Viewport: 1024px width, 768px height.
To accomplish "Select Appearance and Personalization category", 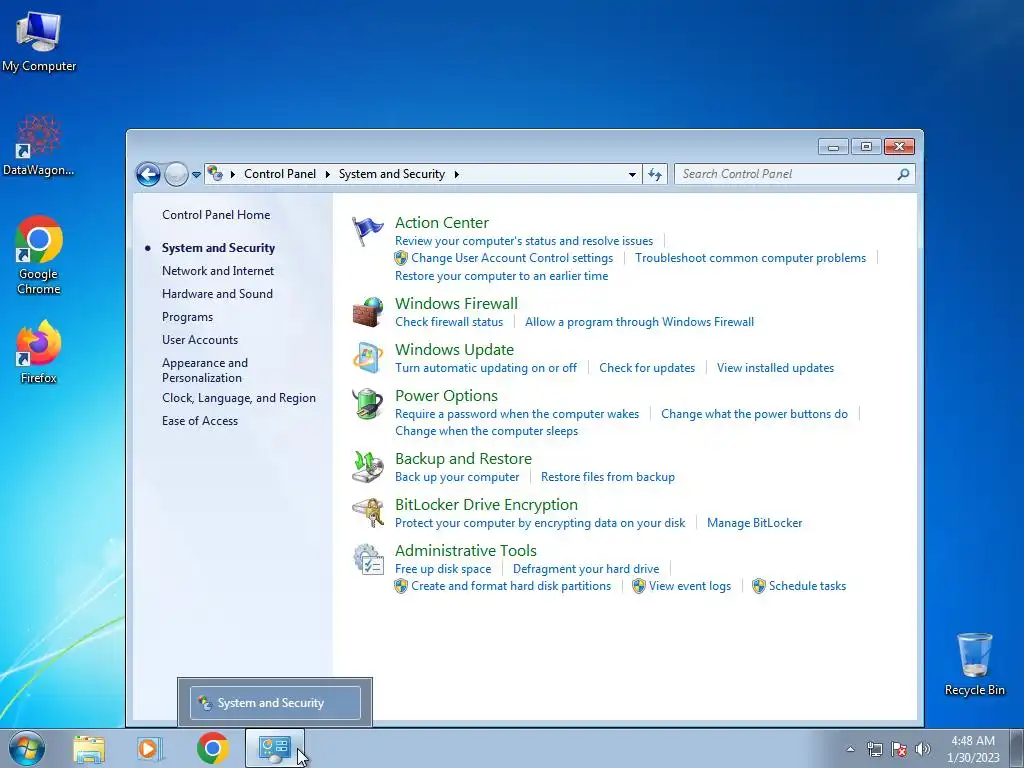I will pos(205,370).
